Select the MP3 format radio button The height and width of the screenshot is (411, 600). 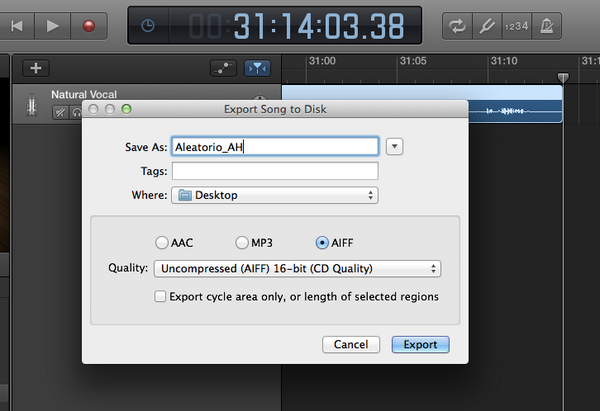pos(242,243)
